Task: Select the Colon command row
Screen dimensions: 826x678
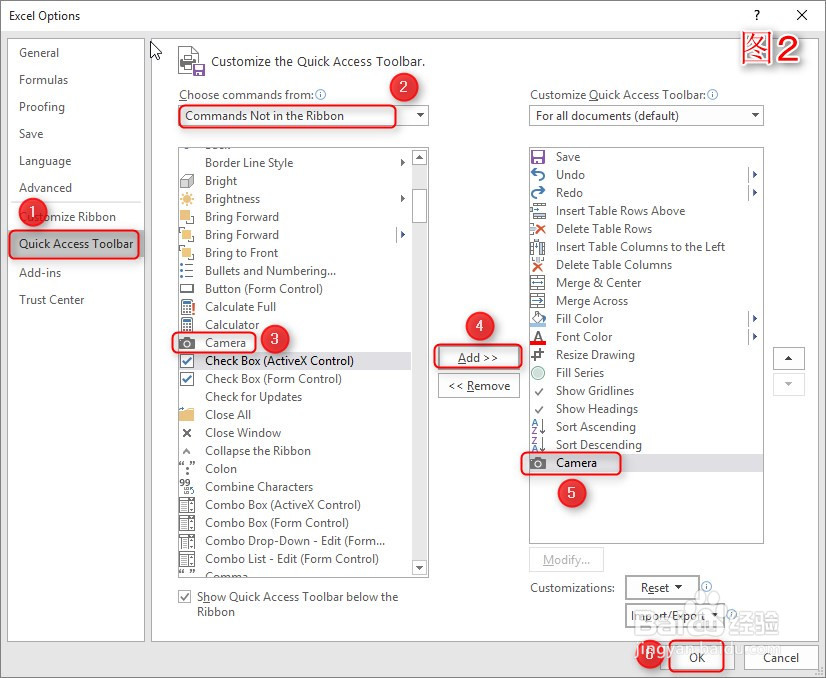Action: 294,469
